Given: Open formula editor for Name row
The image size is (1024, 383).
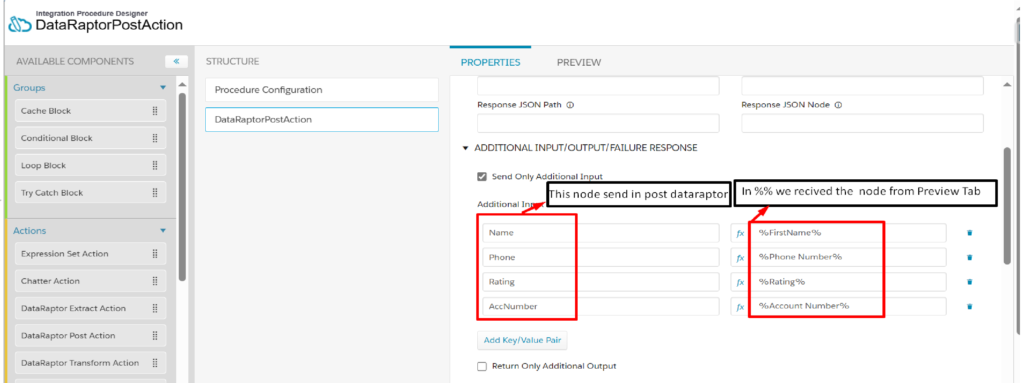Looking at the screenshot, I should click(740, 233).
